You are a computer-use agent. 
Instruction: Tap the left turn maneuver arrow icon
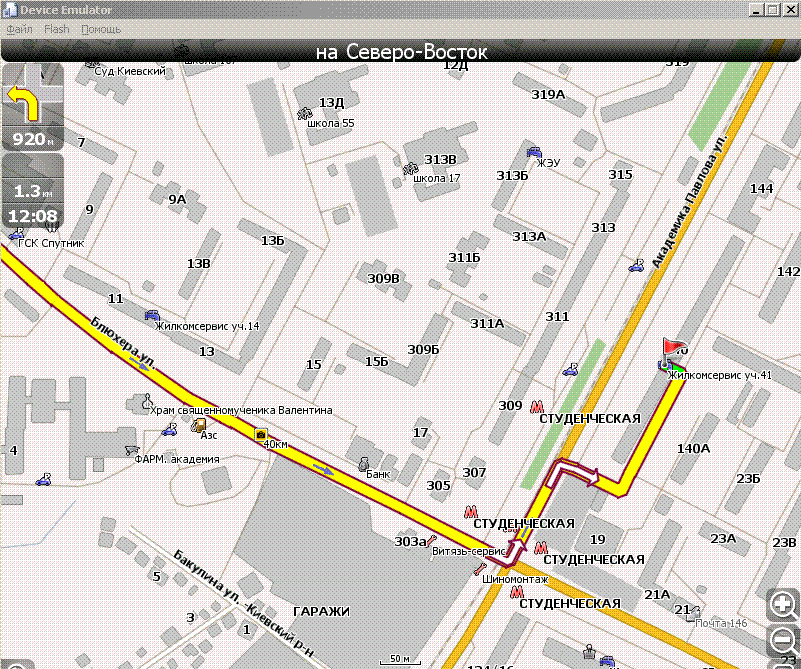pyautogui.click(x=23, y=103)
